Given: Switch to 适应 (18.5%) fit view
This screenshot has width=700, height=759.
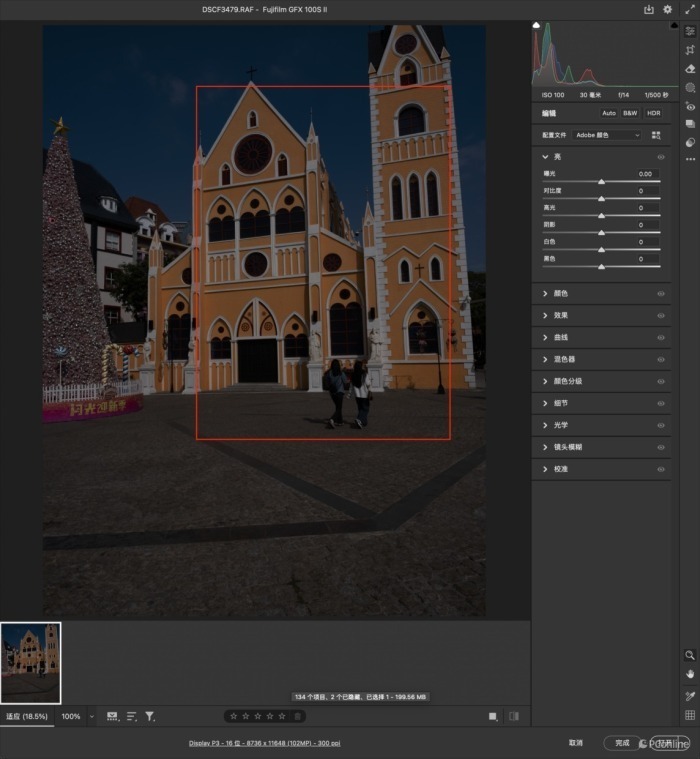Looking at the screenshot, I should tap(27, 716).
